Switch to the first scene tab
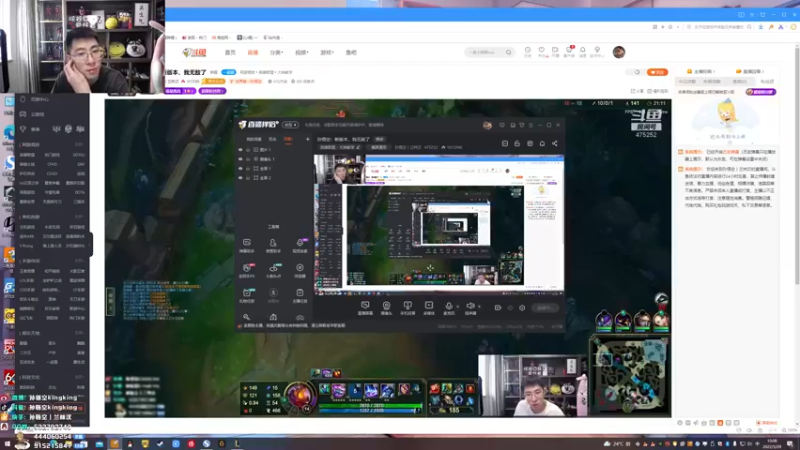Screen dimensions: 800x450 click(x=254, y=139)
